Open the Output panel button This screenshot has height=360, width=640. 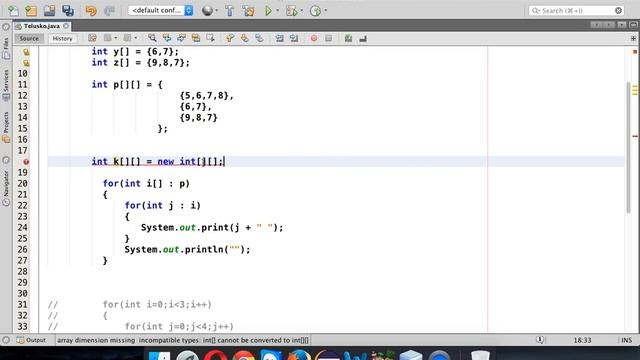[31, 340]
